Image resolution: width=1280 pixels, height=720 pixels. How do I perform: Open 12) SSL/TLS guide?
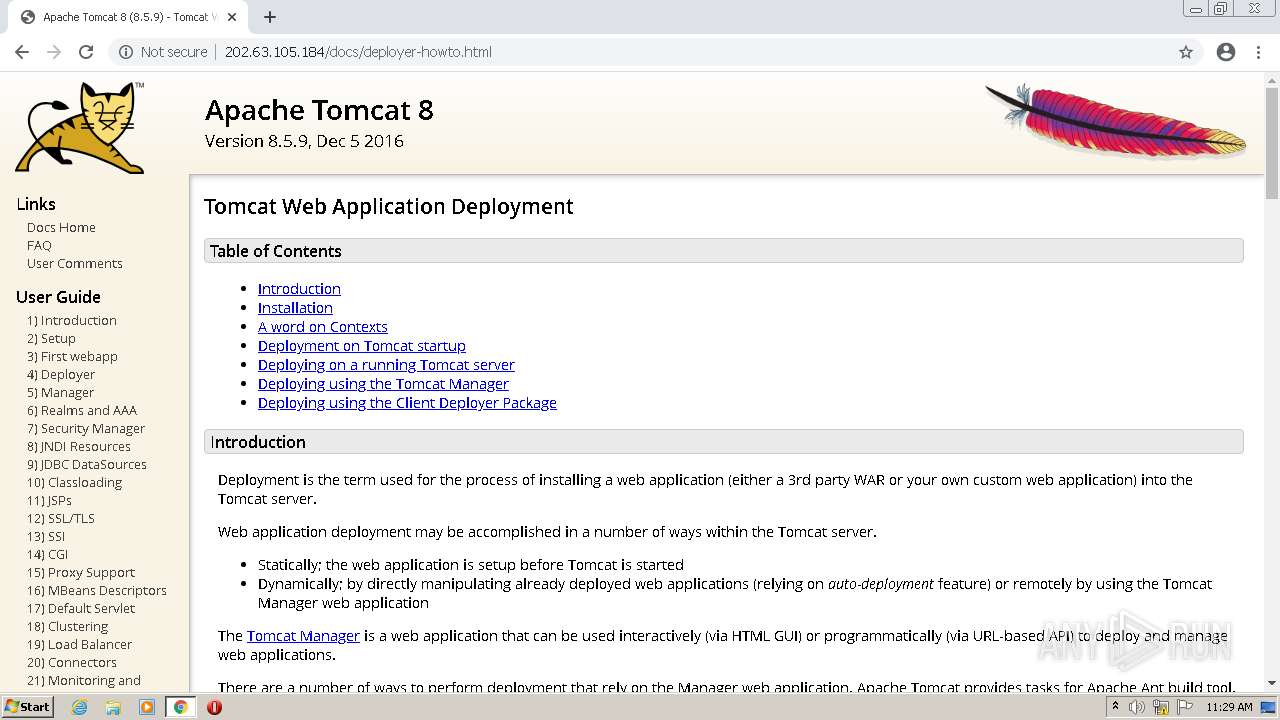point(61,518)
